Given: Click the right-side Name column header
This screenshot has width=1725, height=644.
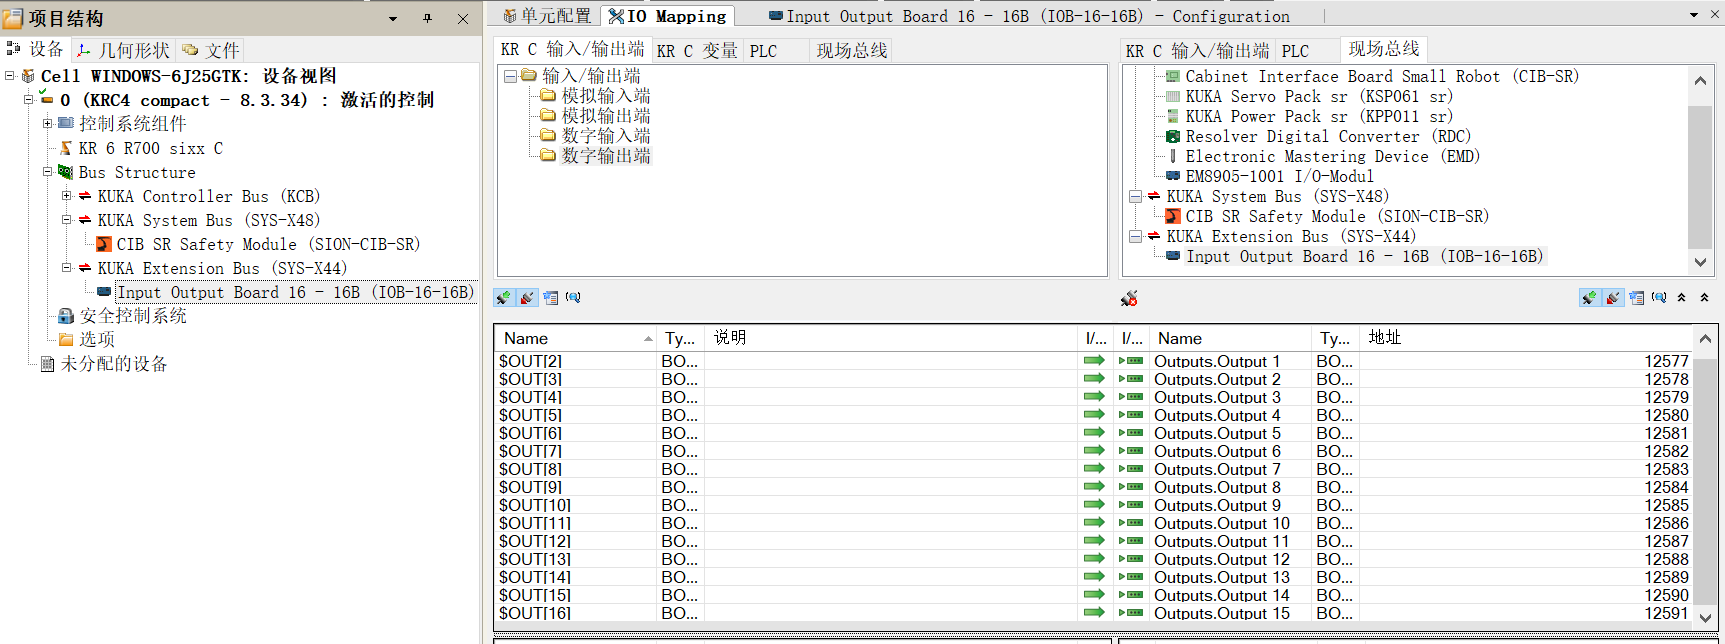Looking at the screenshot, I should (1231, 338).
